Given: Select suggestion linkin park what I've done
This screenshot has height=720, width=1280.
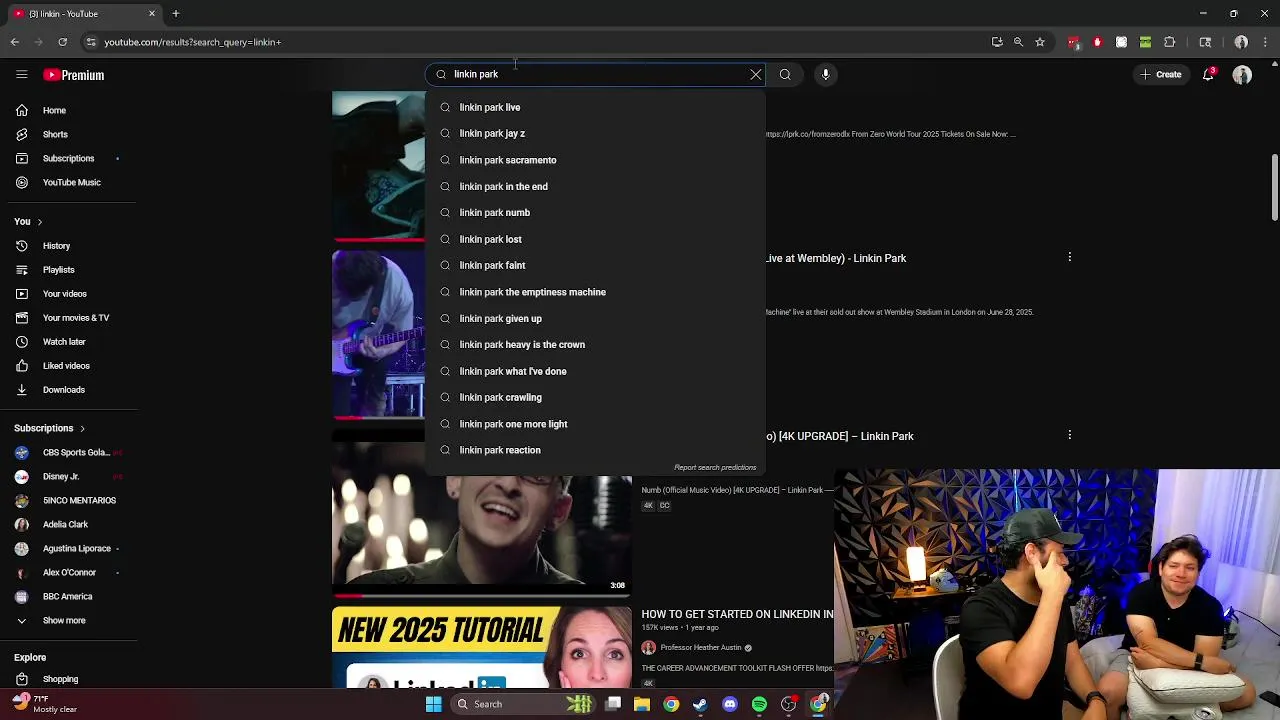Looking at the screenshot, I should click(x=595, y=371).
